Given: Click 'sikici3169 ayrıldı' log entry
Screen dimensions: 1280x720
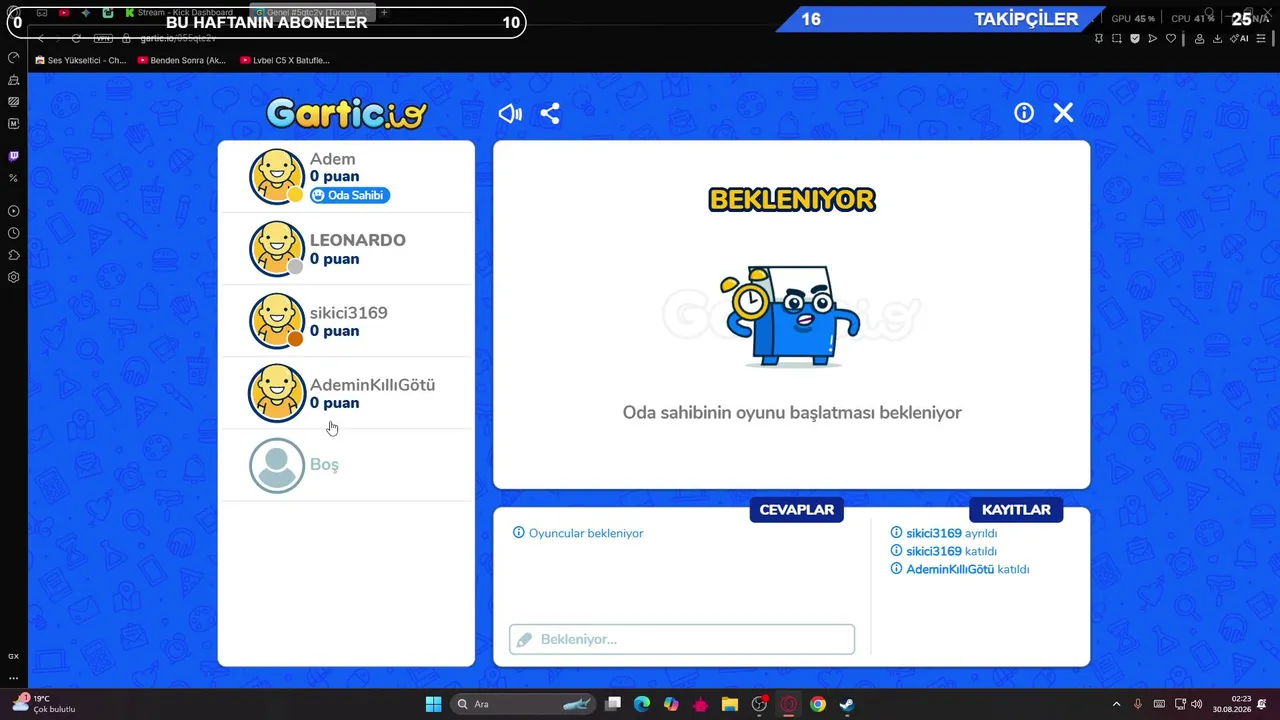Looking at the screenshot, I should pos(944,533).
